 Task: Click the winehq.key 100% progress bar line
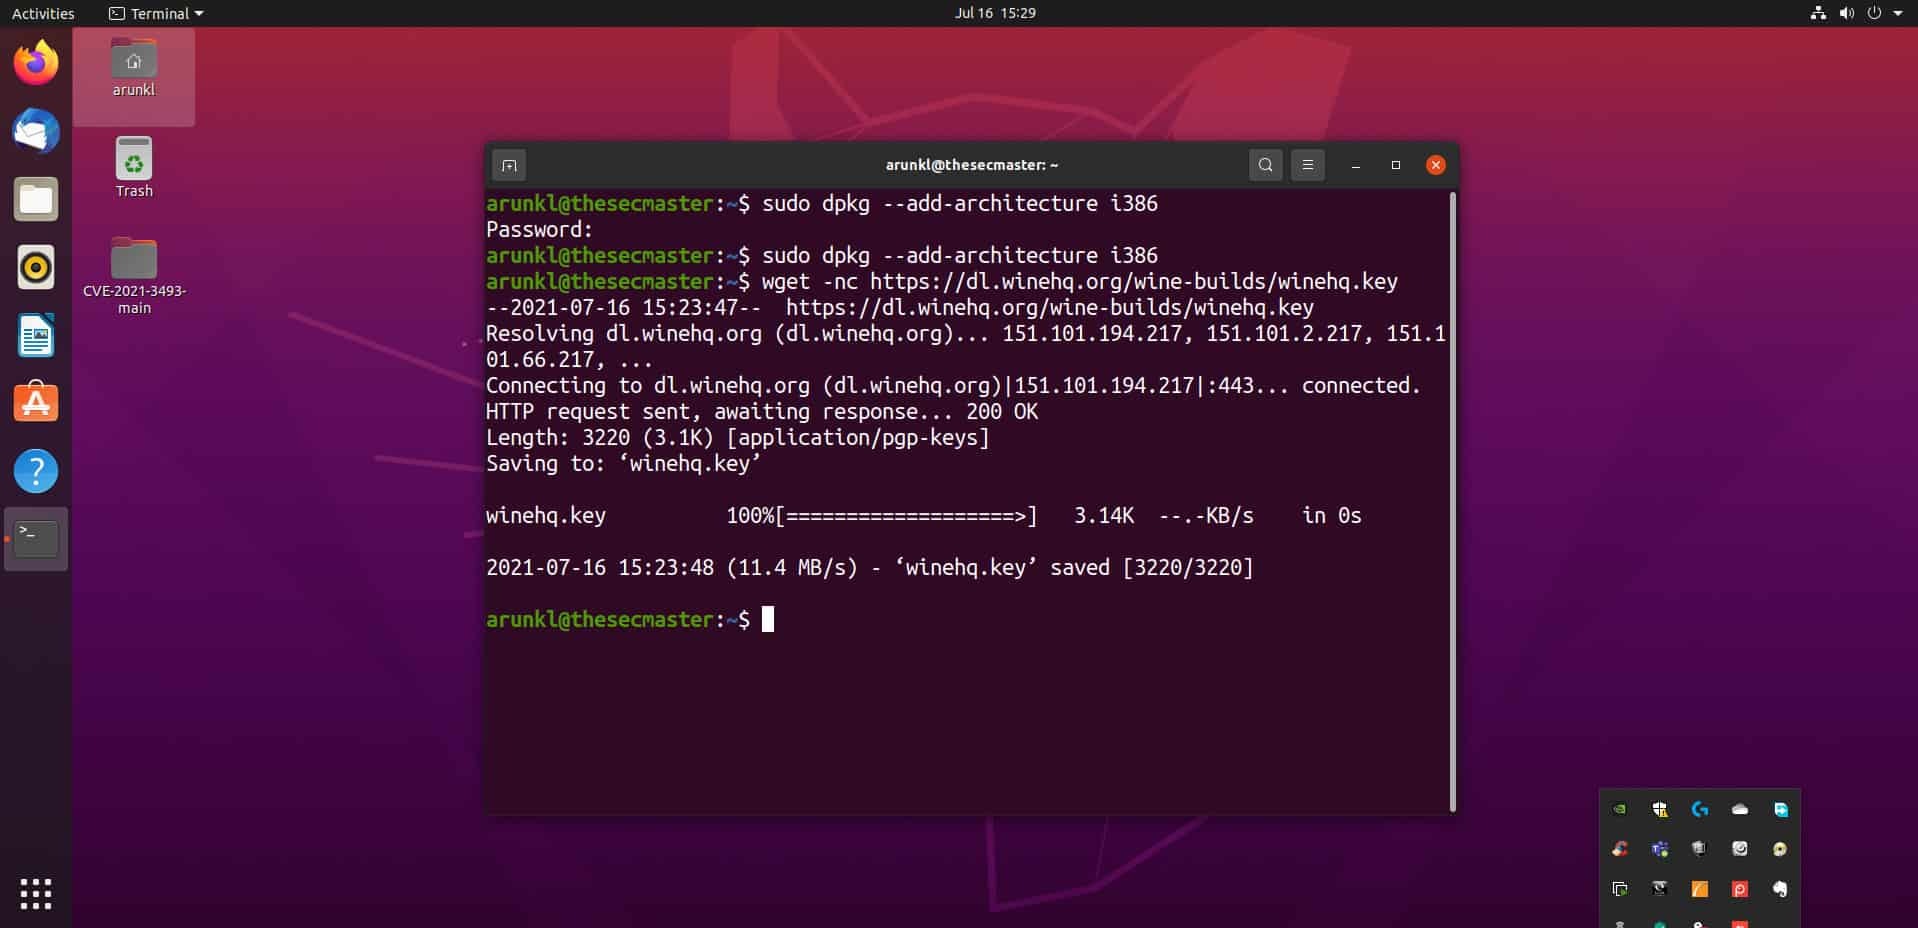(x=924, y=516)
